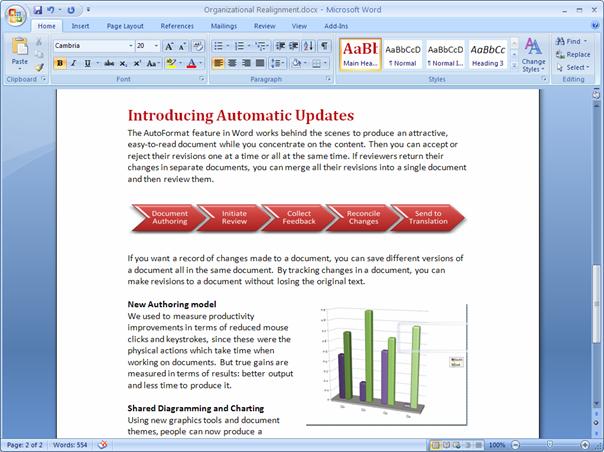
Task: Show paragraph marks with the pilcrow icon
Action: [x=323, y=46]
